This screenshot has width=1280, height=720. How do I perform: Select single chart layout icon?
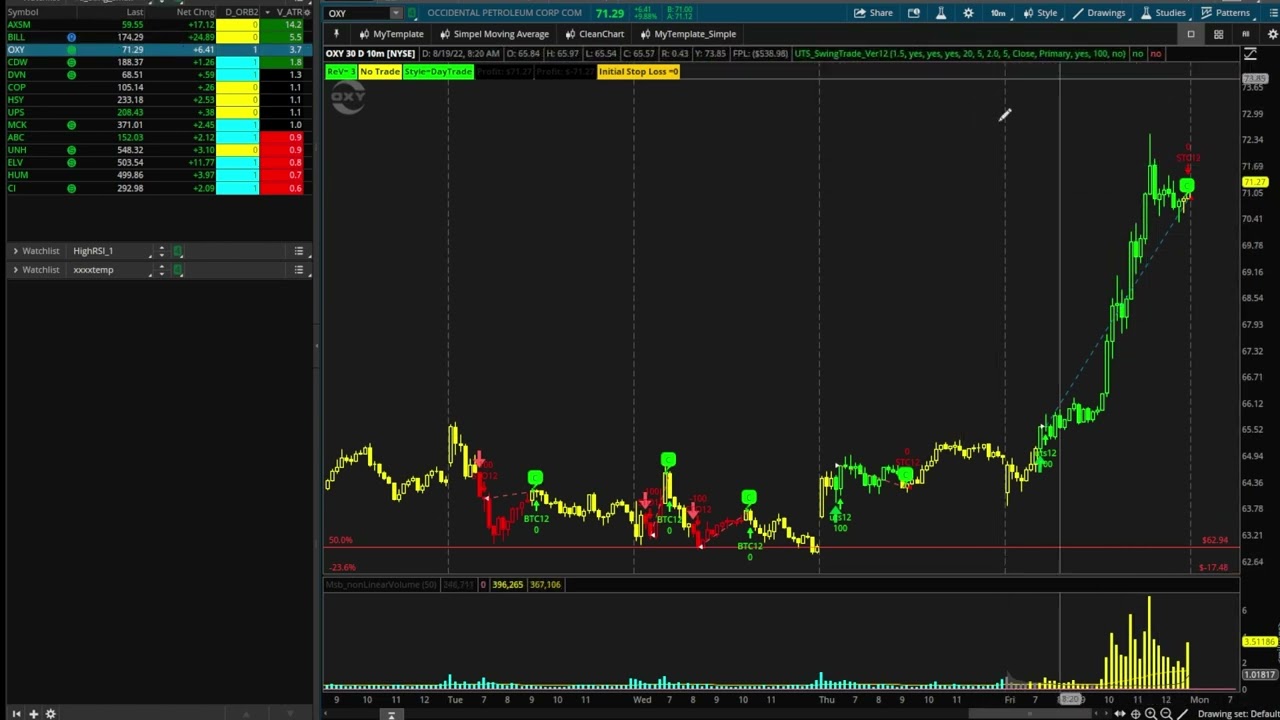point(1190,34)
